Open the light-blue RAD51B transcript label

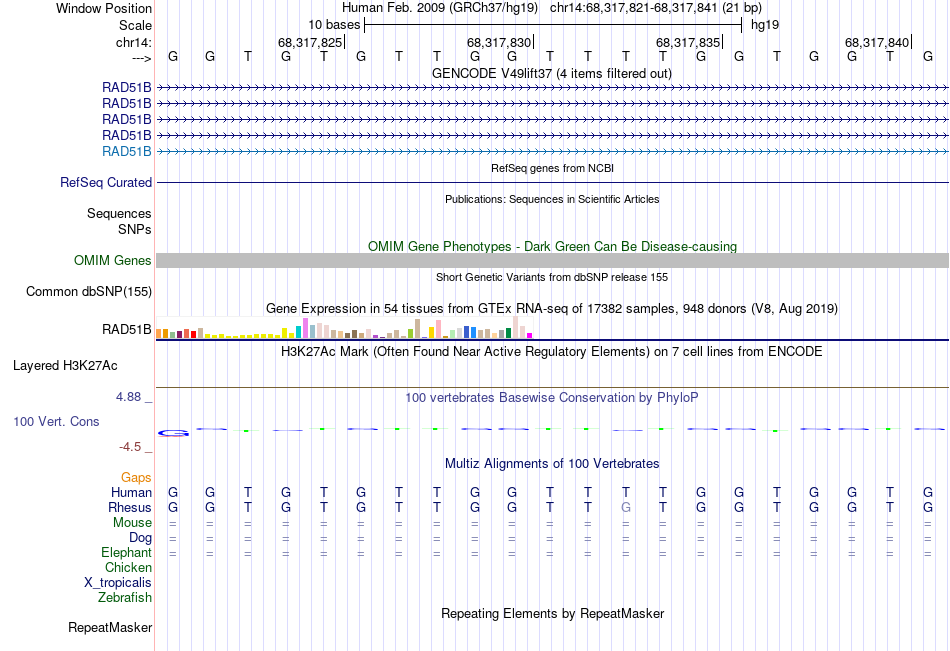(x=127, y=152)
